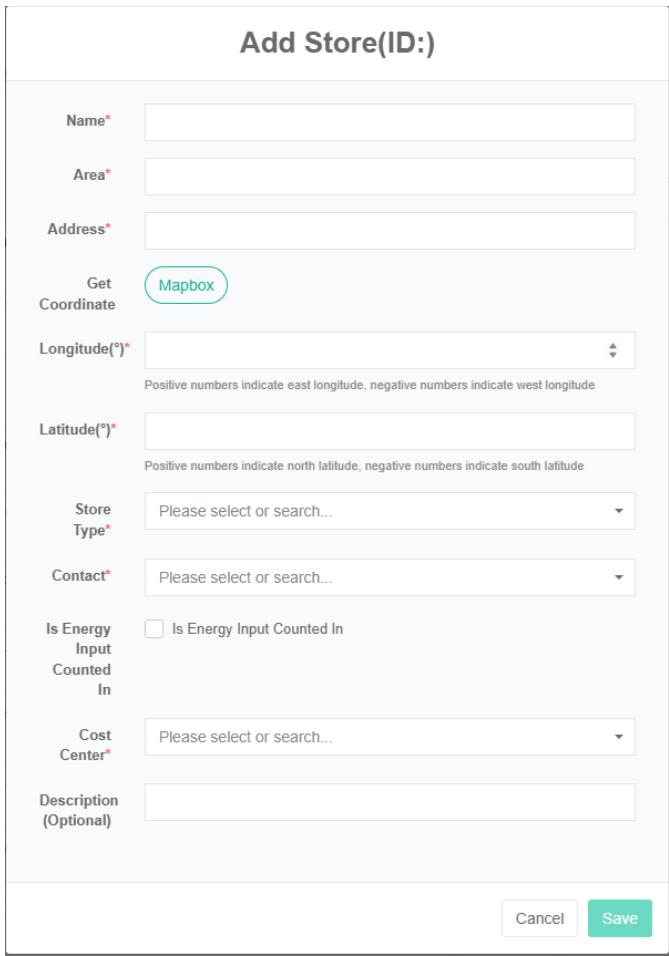Click the checkbox's "Is Energy Input Counted In" text
Screen dimensions: 669x956
258,629
